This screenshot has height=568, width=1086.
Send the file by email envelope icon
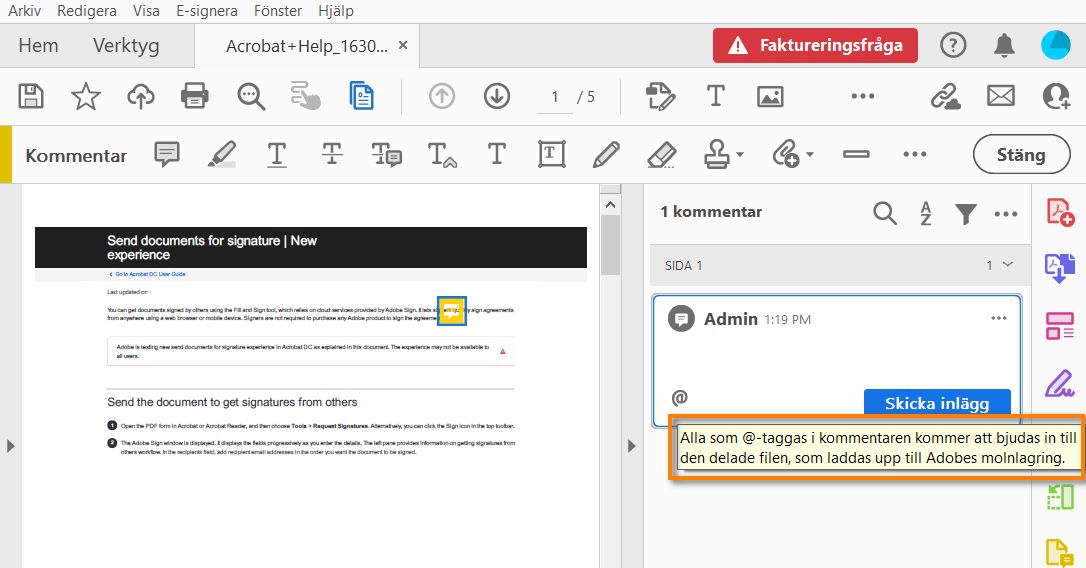pyautogui.click(x=1001, y=96)
